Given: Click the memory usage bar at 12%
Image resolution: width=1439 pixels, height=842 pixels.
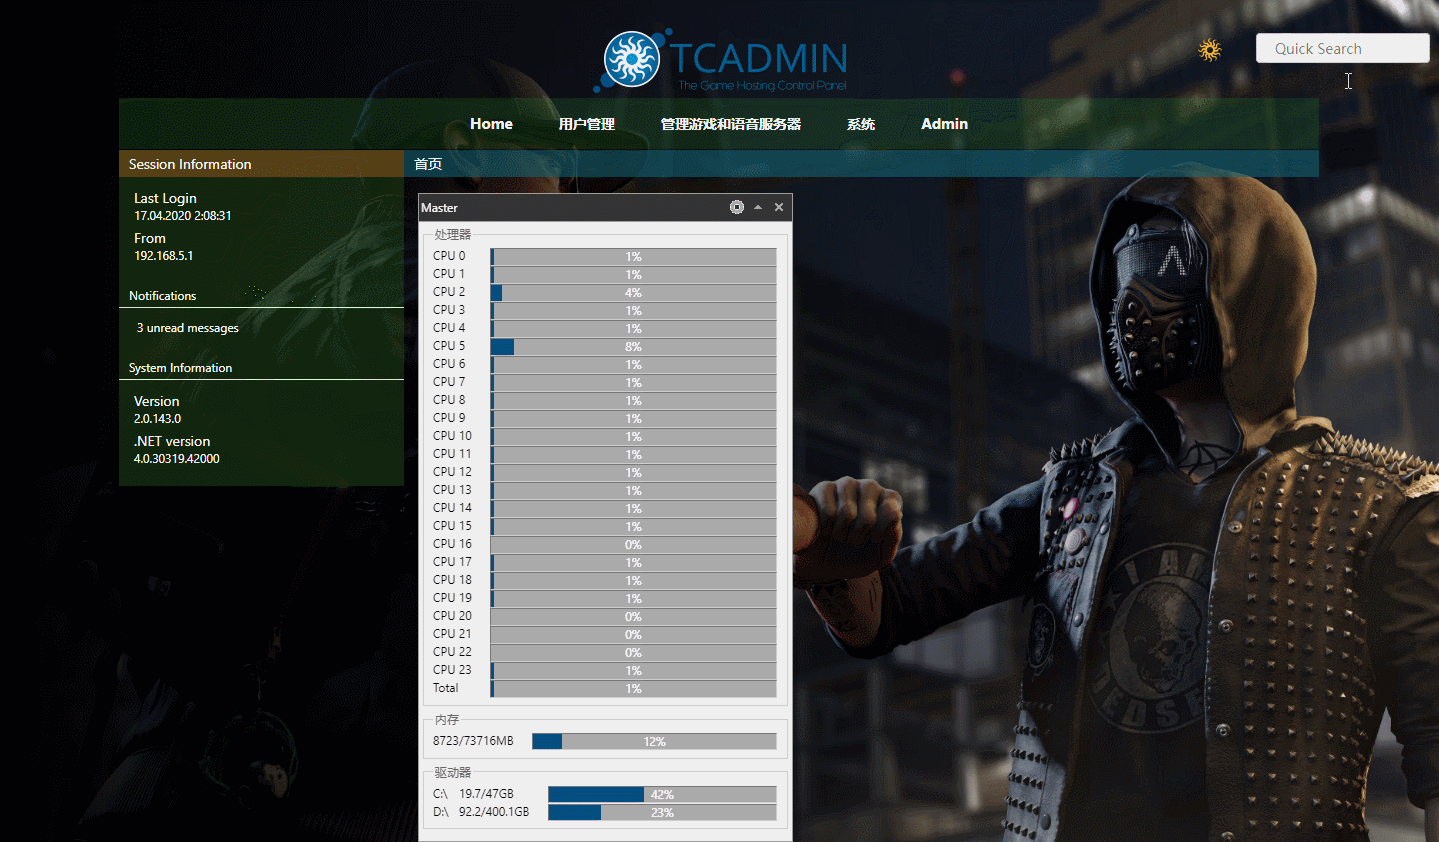Looking at the screenshot, I should point(654,741).
